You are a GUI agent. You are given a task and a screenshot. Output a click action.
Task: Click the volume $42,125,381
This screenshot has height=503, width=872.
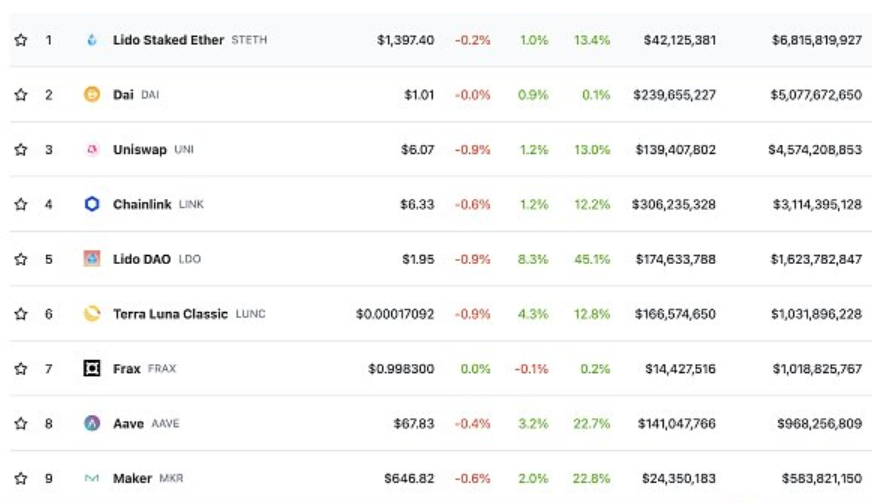pos(680,40)
